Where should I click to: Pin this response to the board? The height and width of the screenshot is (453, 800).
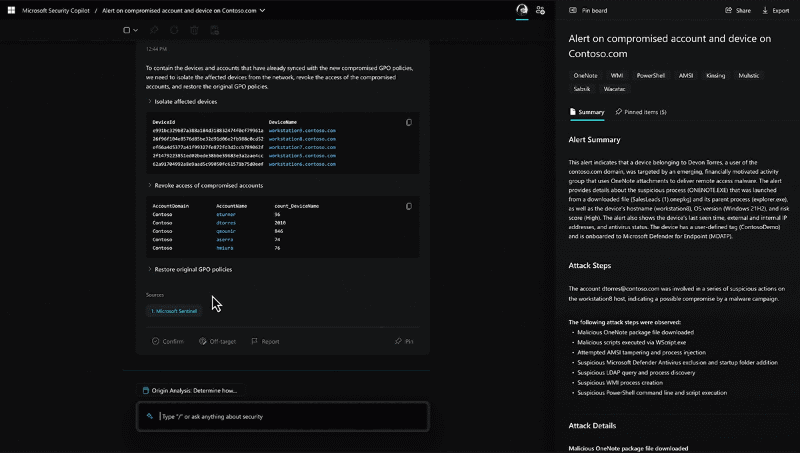pos(405,341)
